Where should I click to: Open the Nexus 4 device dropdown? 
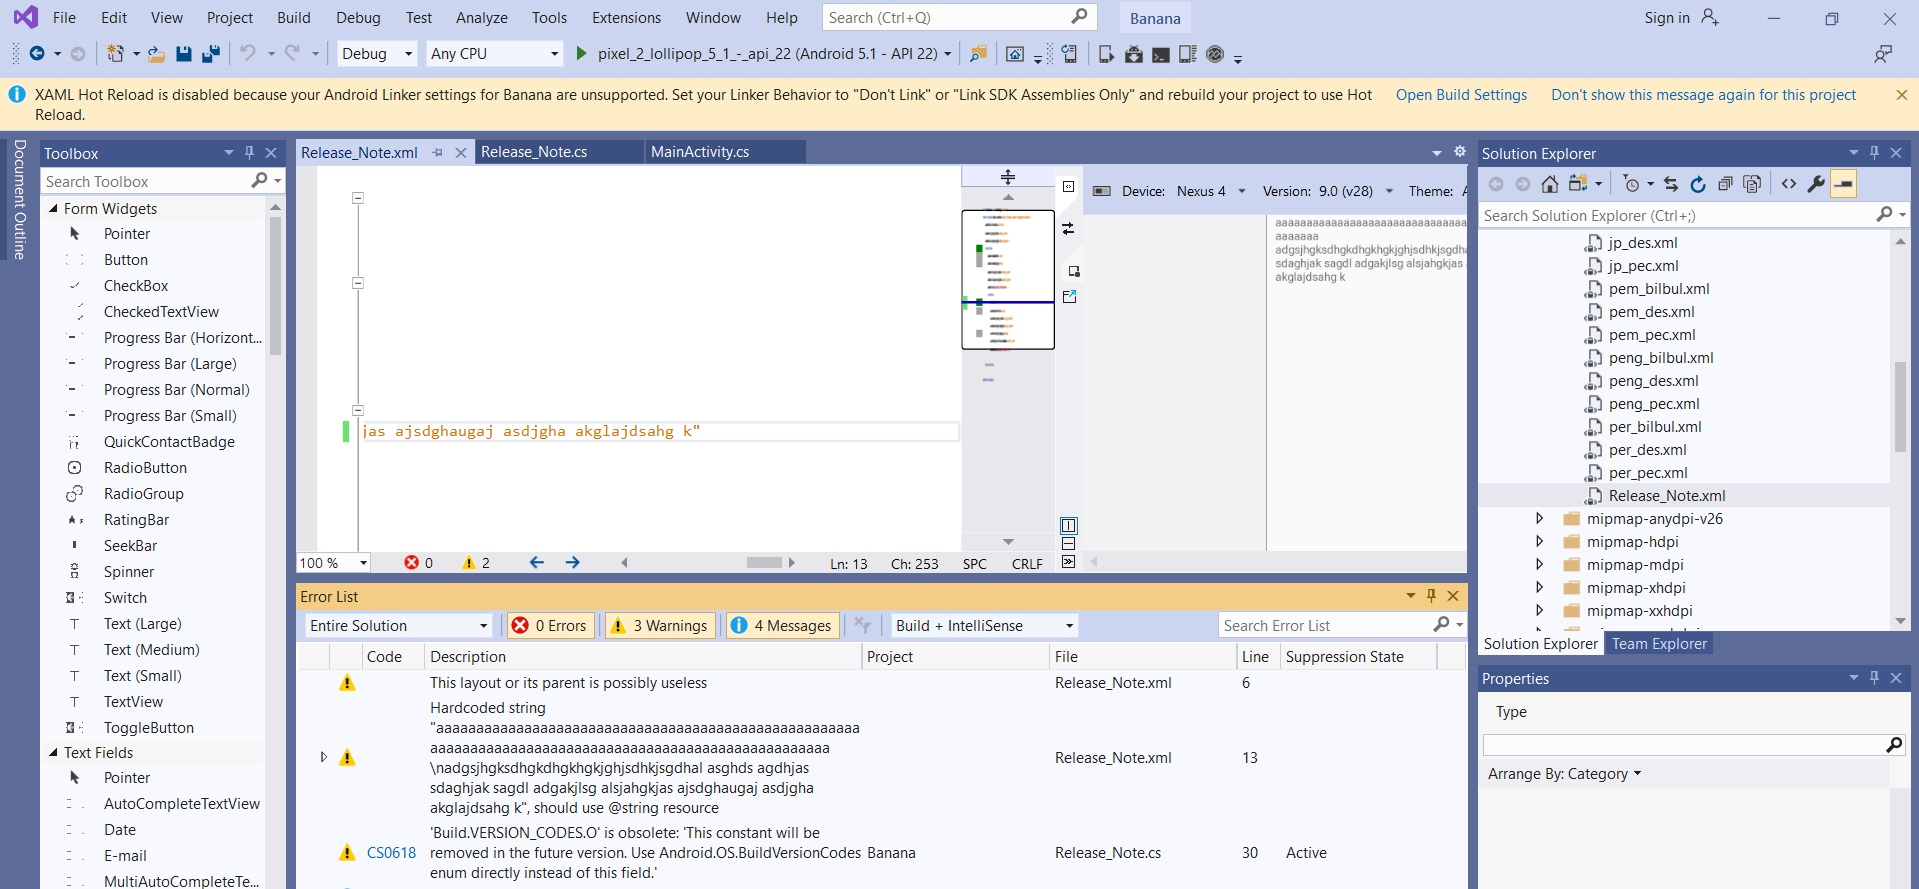click(x=1210, y=191)
